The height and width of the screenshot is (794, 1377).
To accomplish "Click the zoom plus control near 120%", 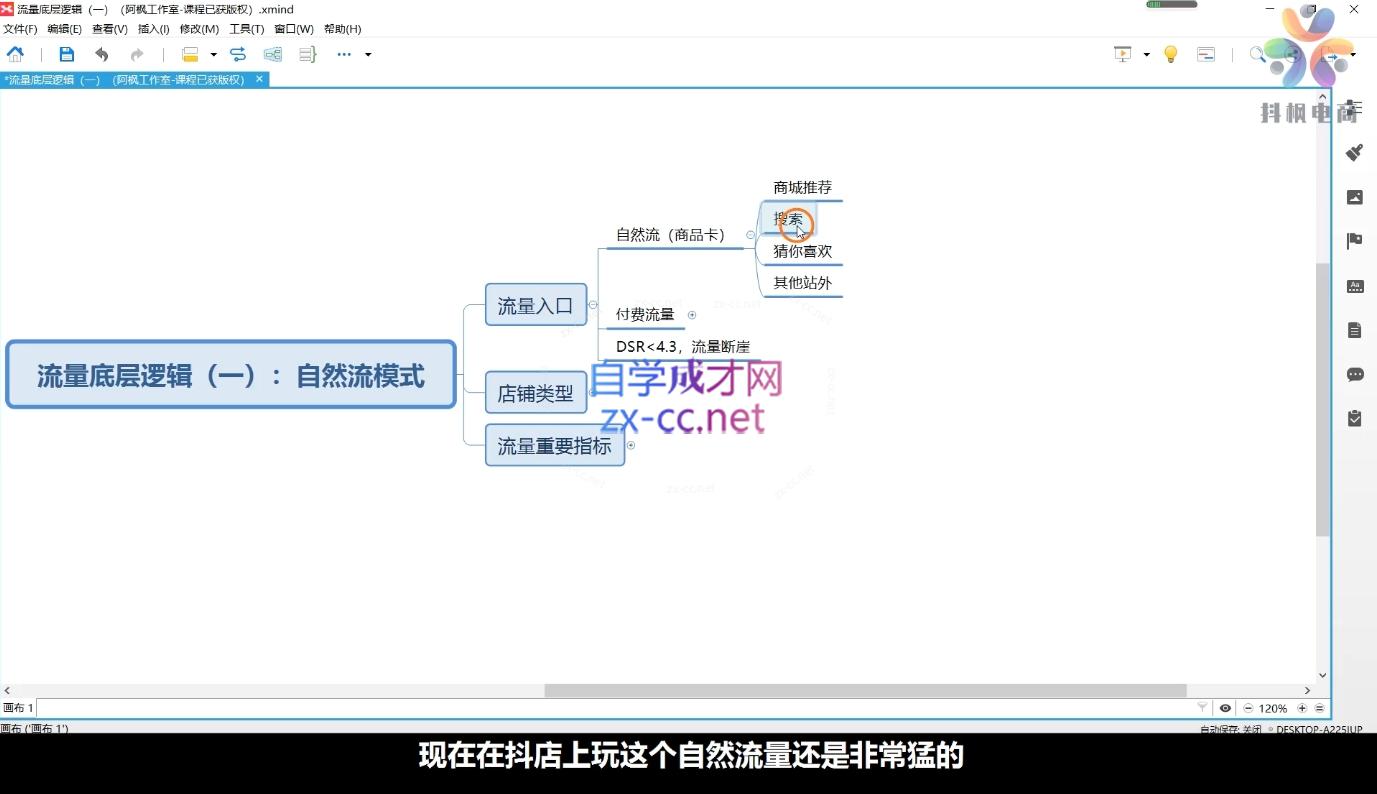I will pos(1303,708).
